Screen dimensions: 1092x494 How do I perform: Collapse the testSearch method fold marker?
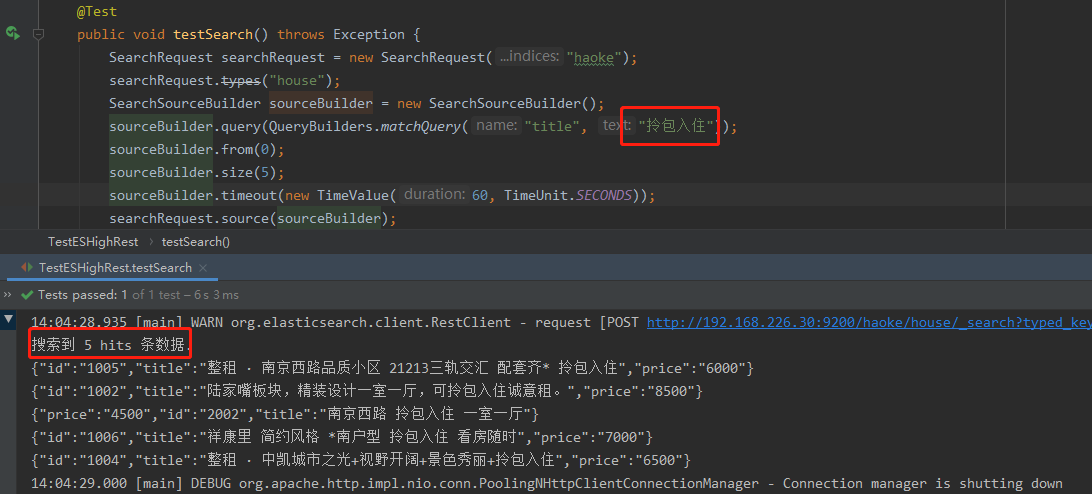coord(39,34)
